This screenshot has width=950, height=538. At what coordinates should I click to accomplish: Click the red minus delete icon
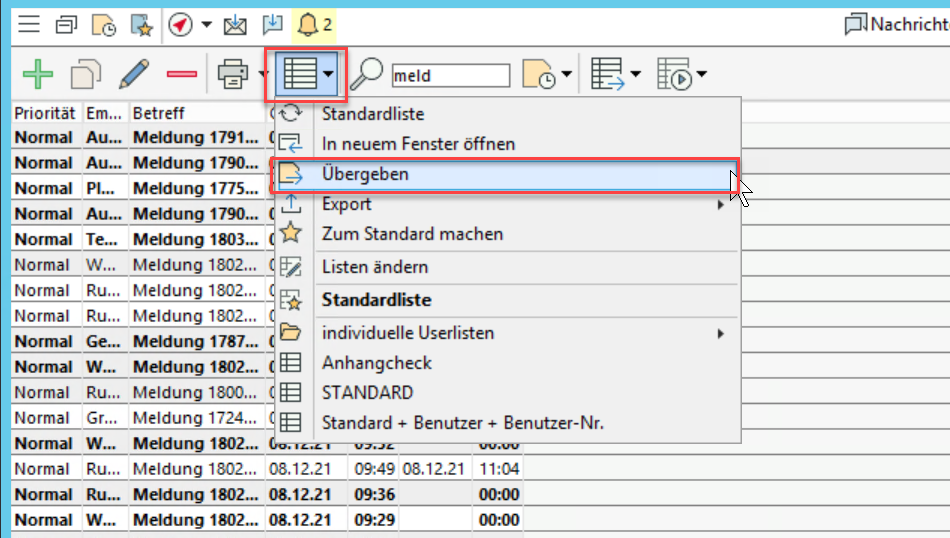[181, 74]
